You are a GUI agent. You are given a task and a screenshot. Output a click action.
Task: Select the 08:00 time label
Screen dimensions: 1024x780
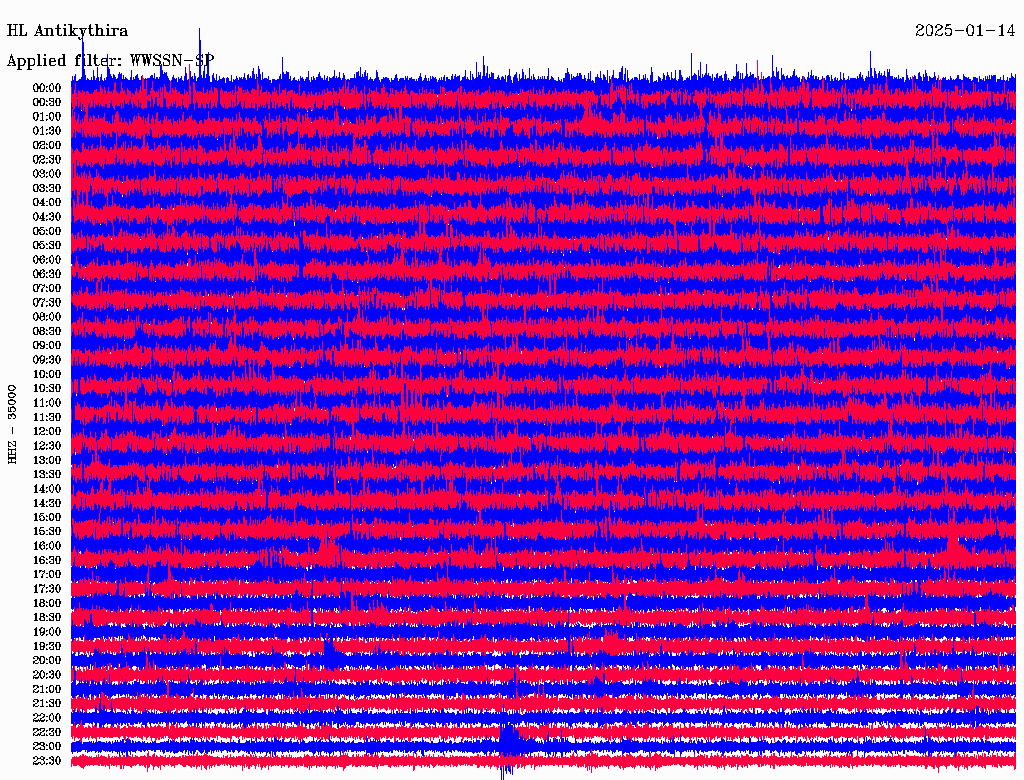point(47,317)
